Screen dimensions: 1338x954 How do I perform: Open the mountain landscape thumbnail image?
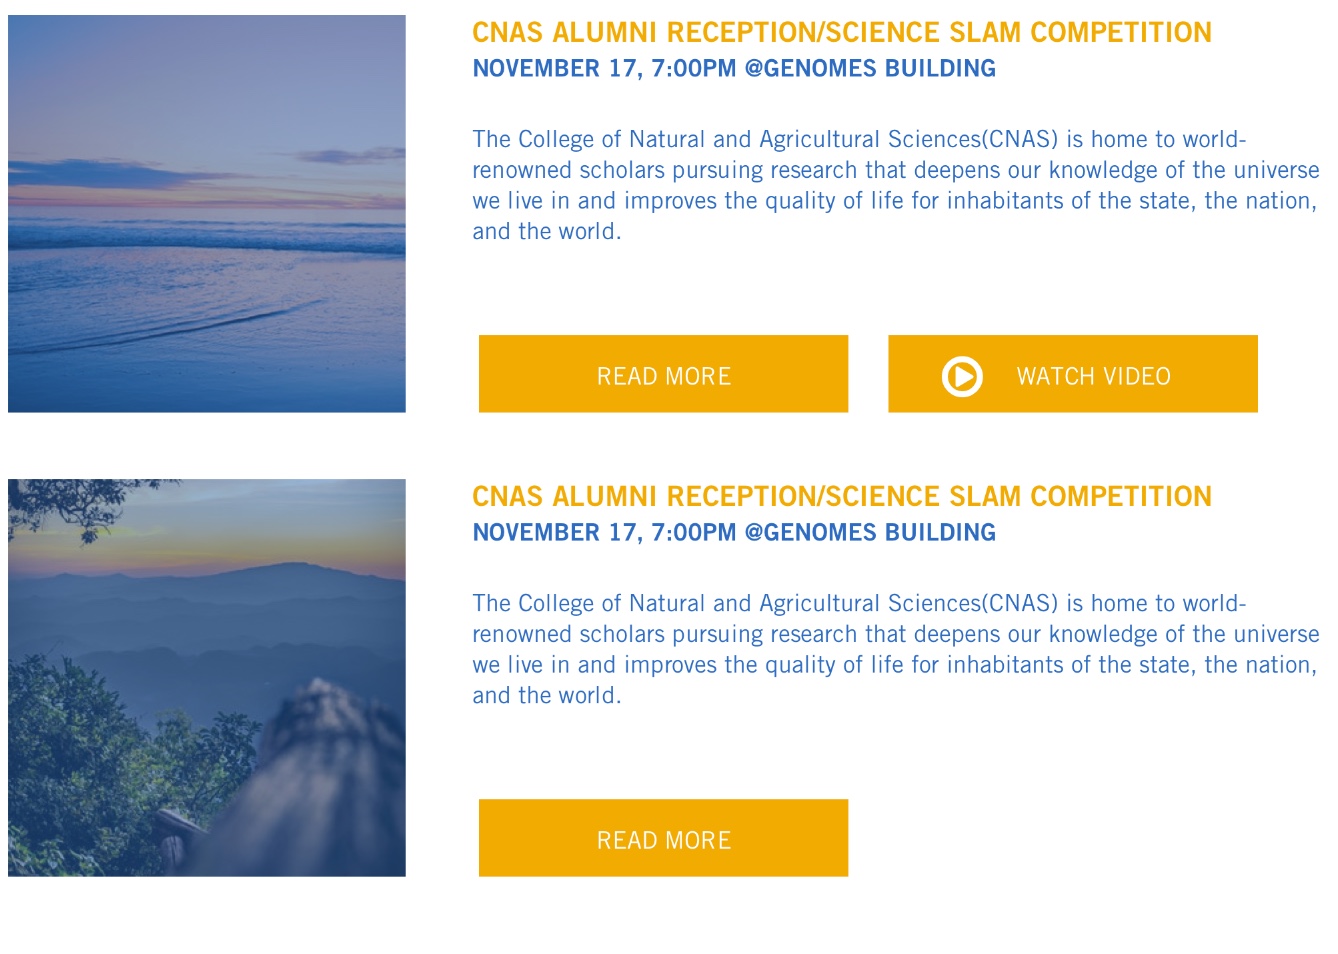(207, 677)
